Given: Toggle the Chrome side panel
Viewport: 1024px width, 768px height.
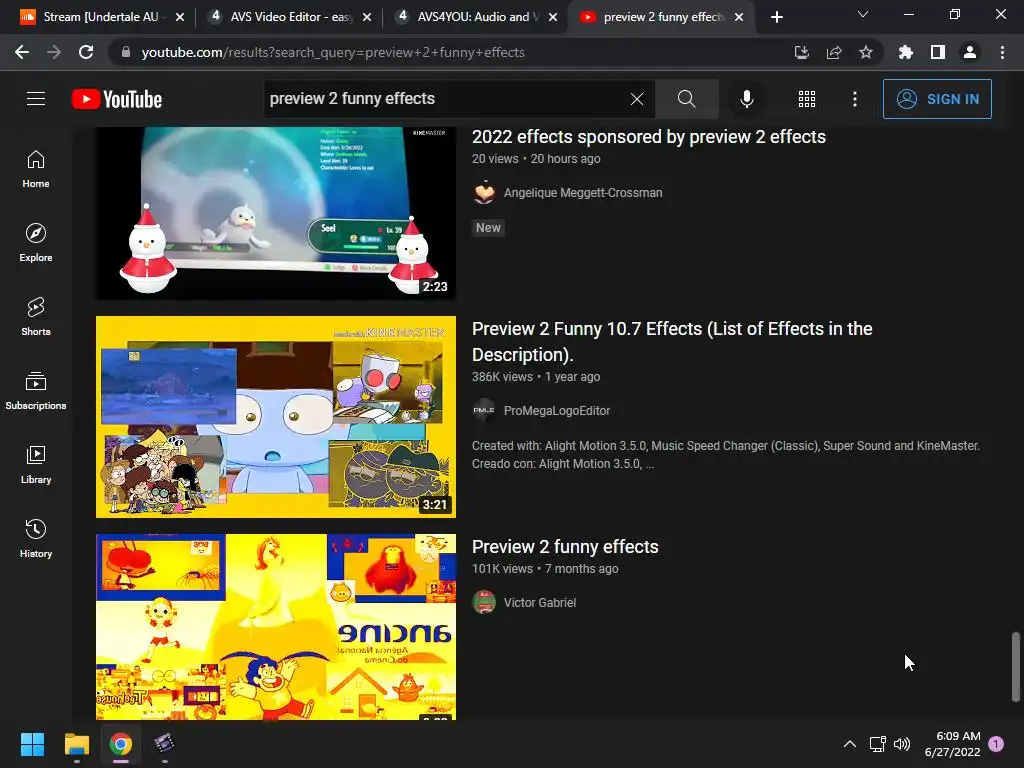Looking at the screenshot, I should [x=938, y=52].
